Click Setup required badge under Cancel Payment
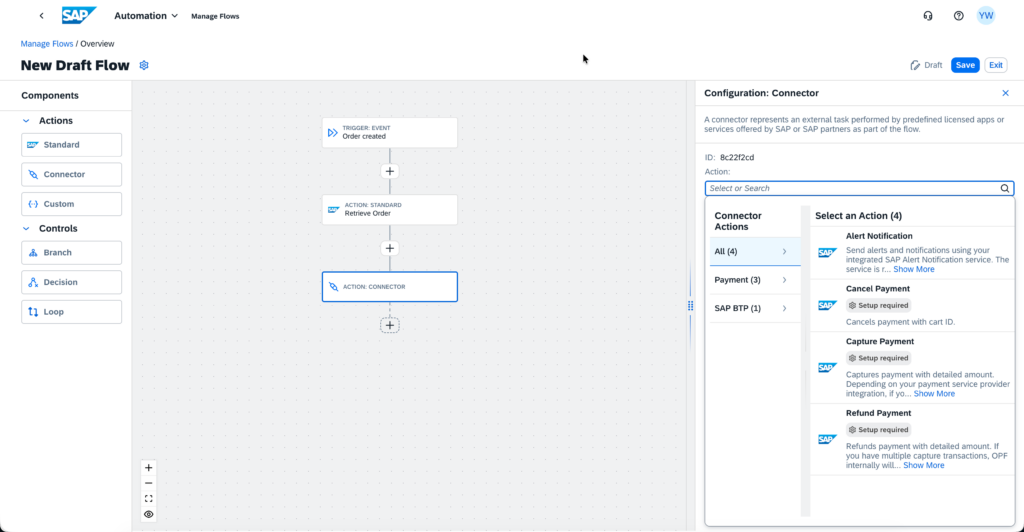Image resolution: width=1024 pixels, height=532 pixels. tap(878, 305)
